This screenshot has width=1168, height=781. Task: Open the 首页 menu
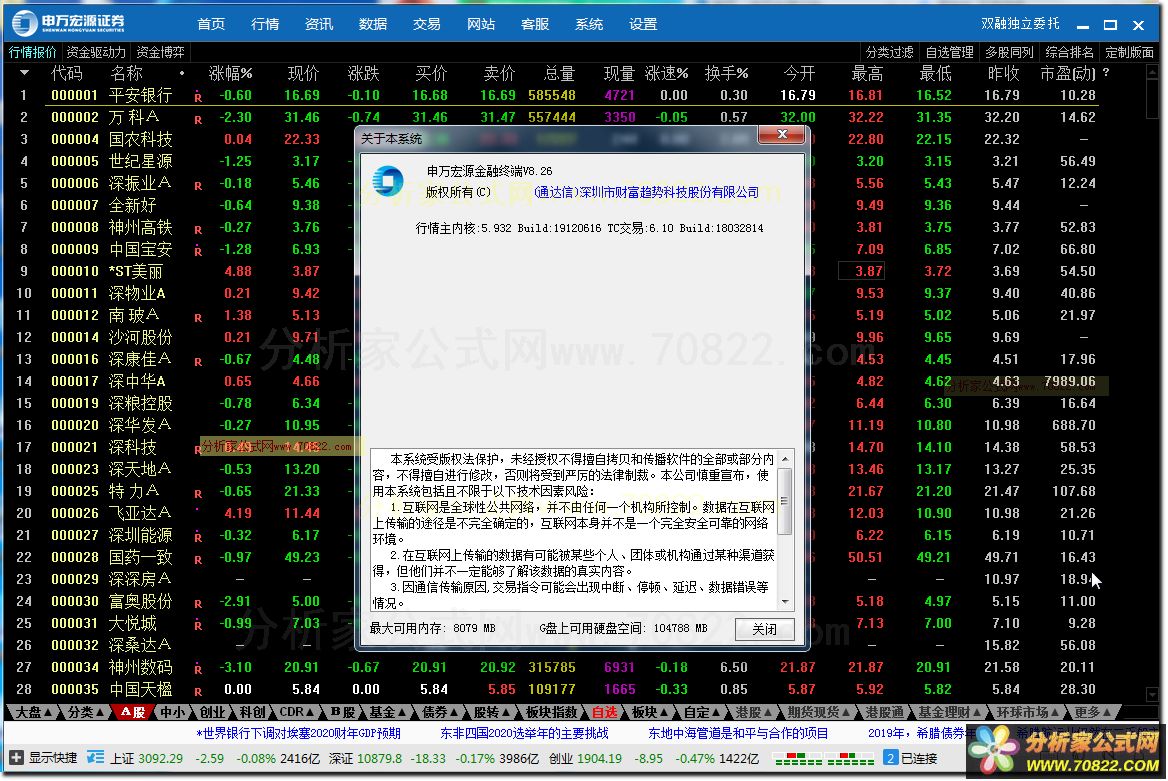[212, 24]
